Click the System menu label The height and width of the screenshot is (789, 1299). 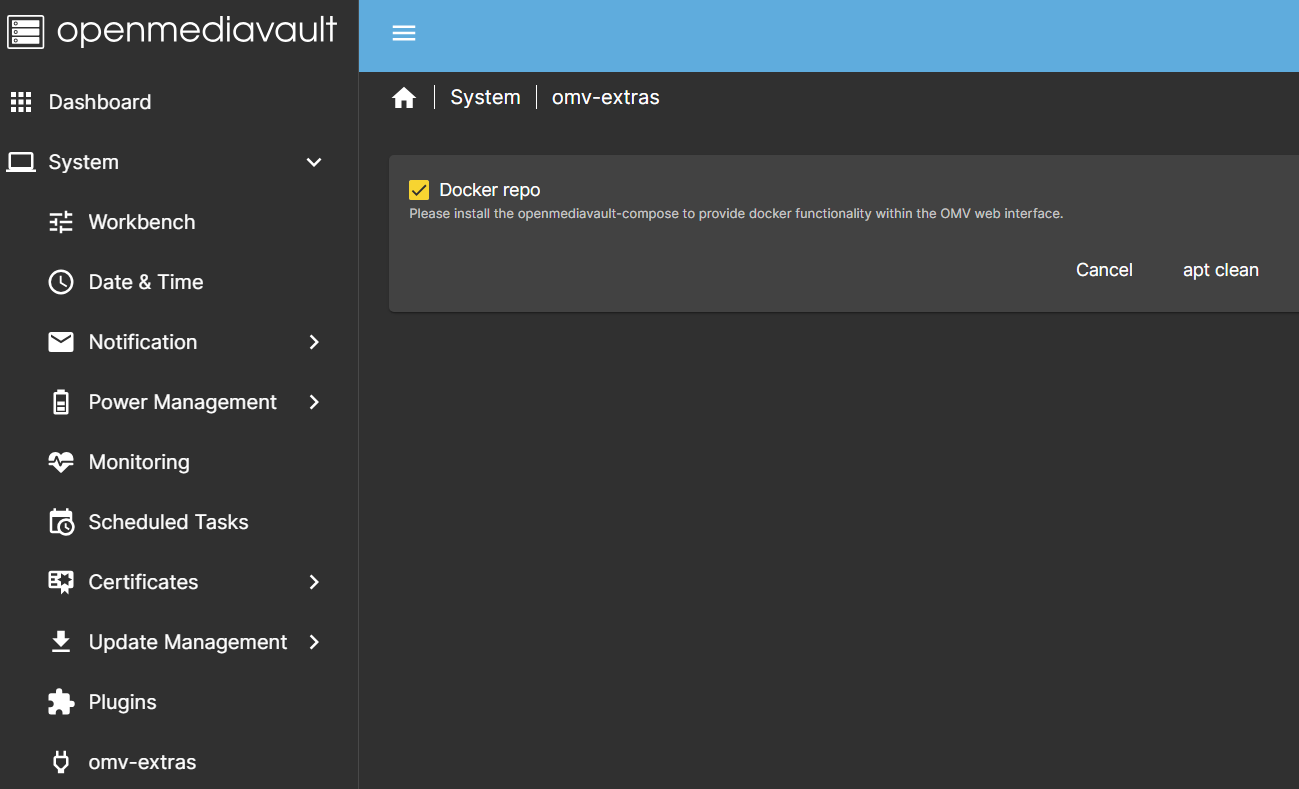pyautogui.click(x=84, y=162)
